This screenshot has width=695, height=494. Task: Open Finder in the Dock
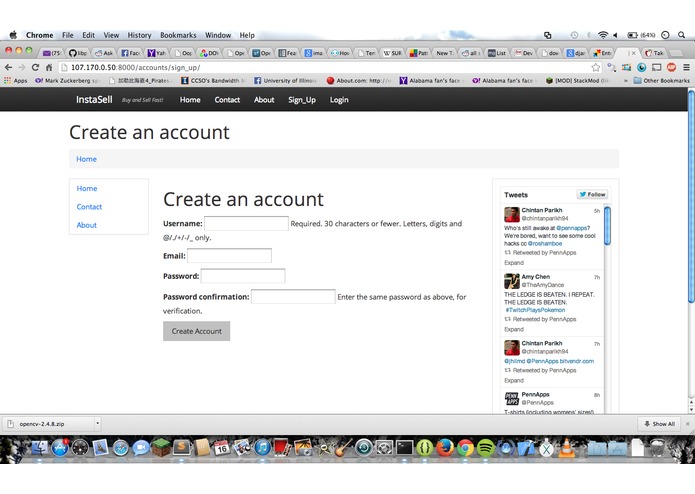tap(39, 448)
